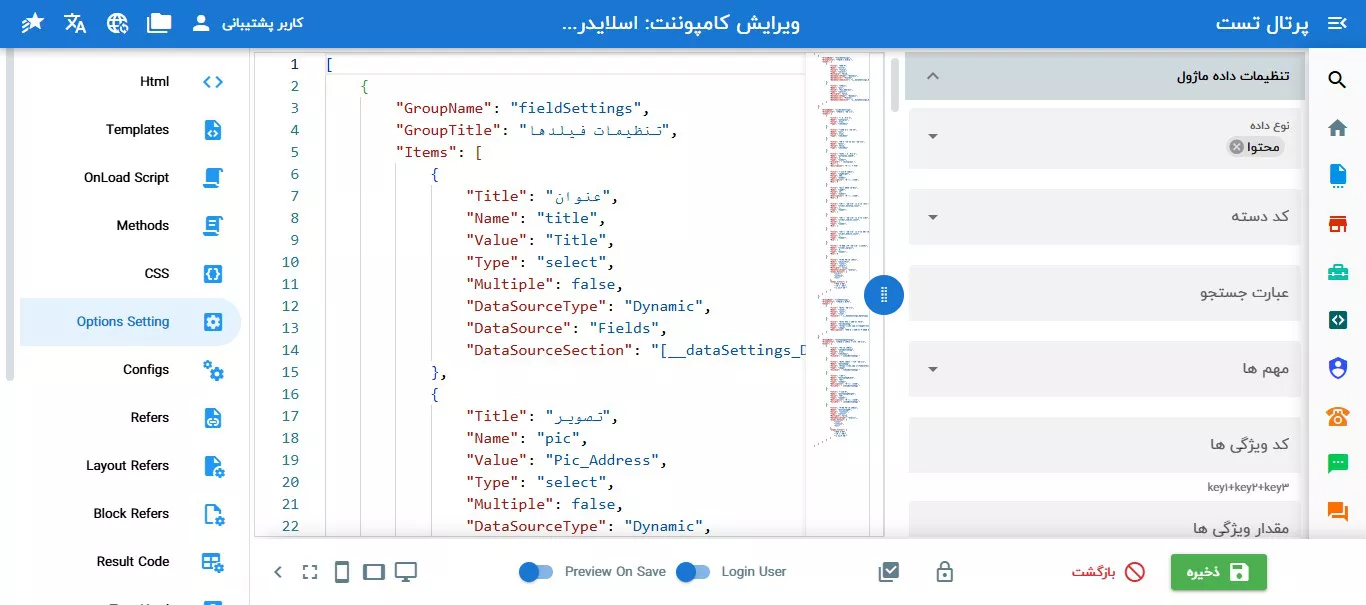The image size is (1366, 605).
Task: Switch to mobile phone preview icon
Action: (342, 572)
